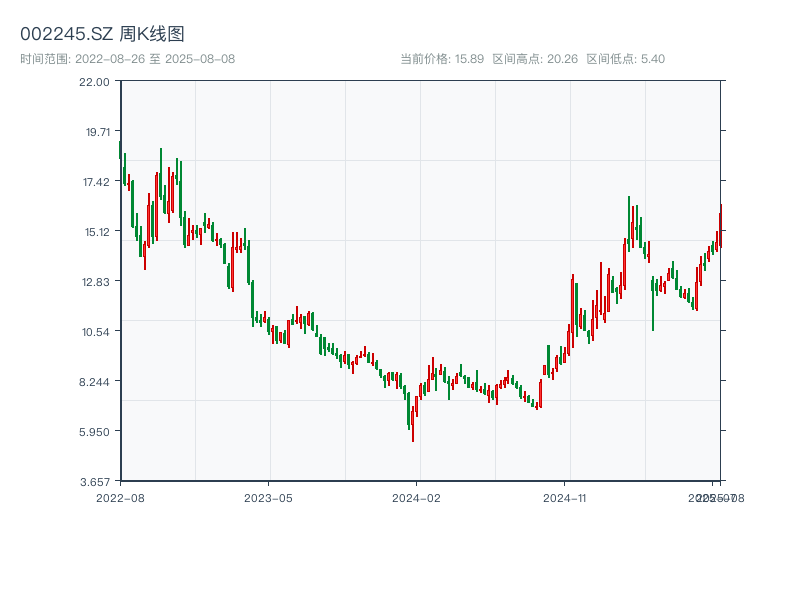Image resolution: width=800 pixels, height=600 pixels.
Task: Click the 2022-08 date axis label
Action: (x=120, y=497)
